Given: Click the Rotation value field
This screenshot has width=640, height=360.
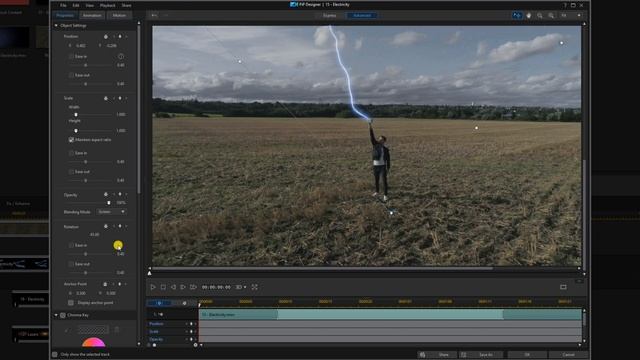Looking at the screenshot, I should coord(94,235).
